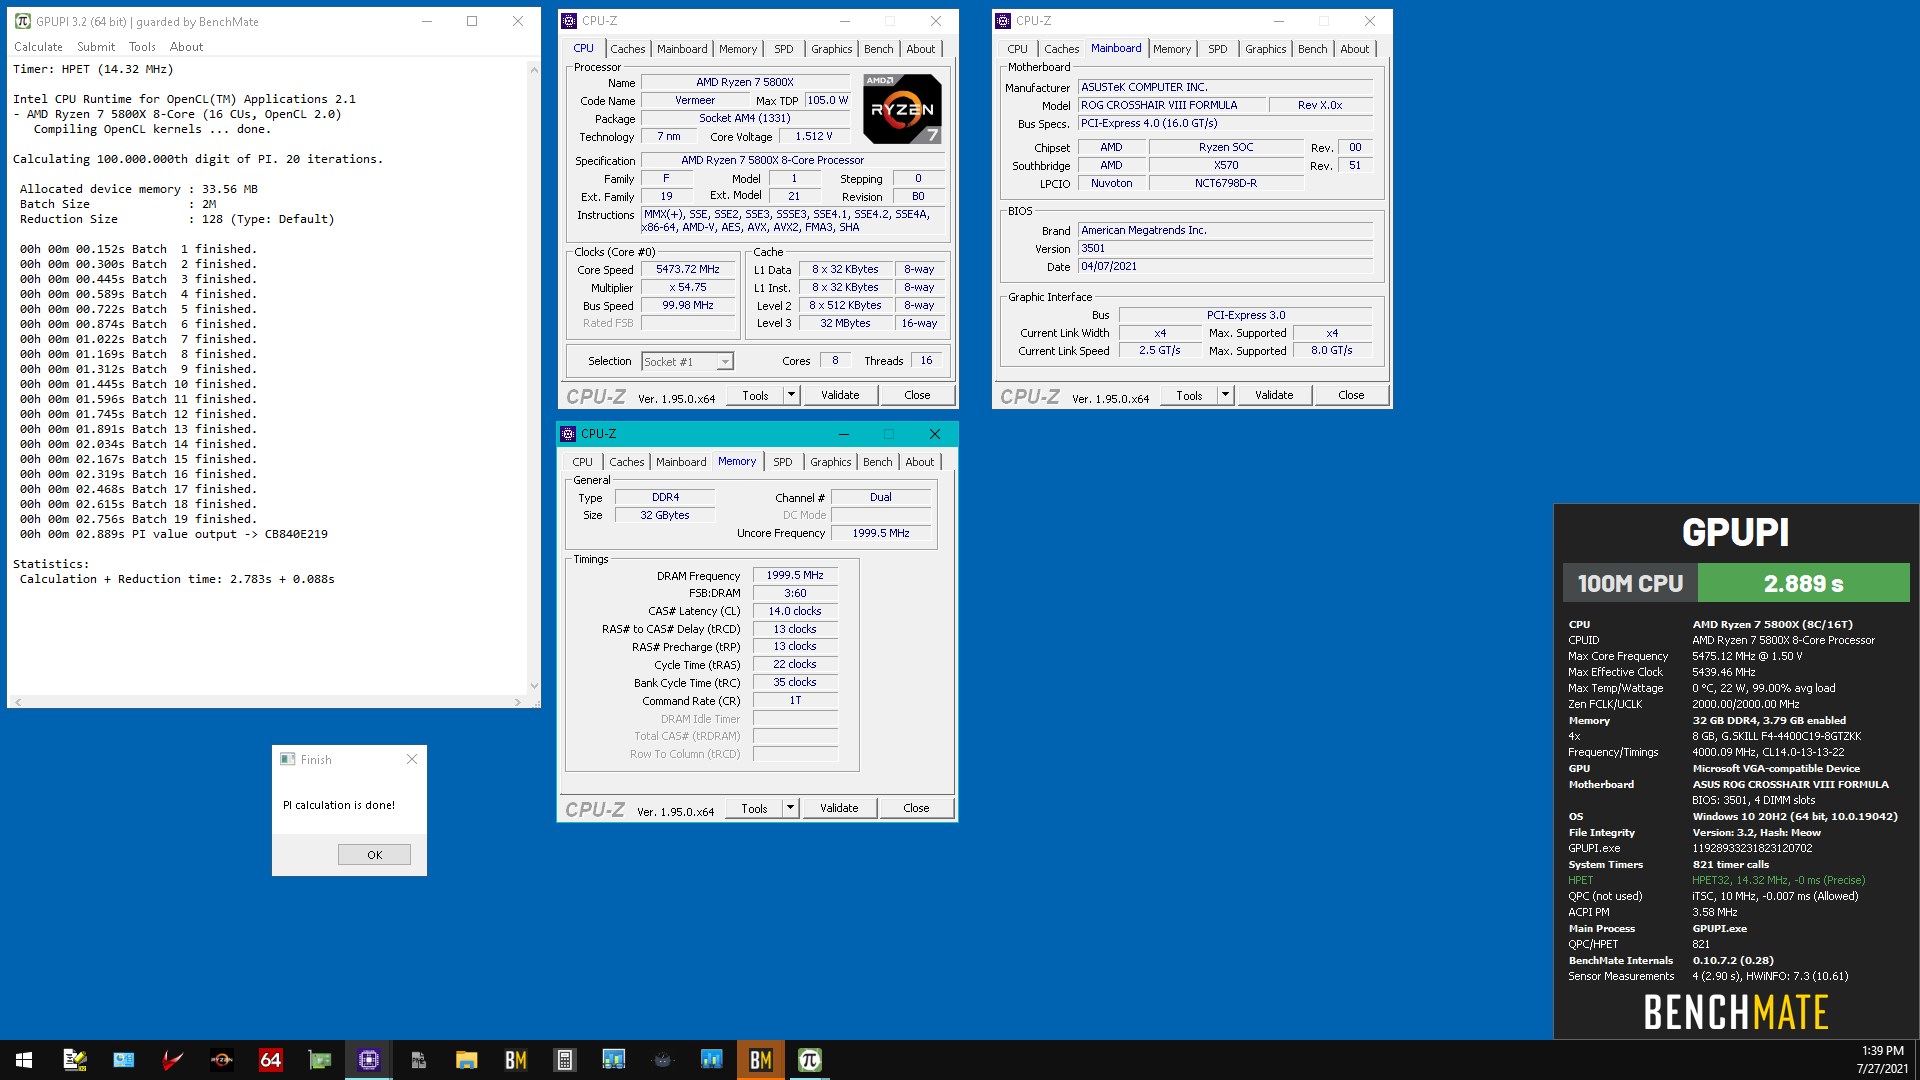Launch the Ryzen Master taskbar icon
1920x1080 pixels.
(221, 1060)
